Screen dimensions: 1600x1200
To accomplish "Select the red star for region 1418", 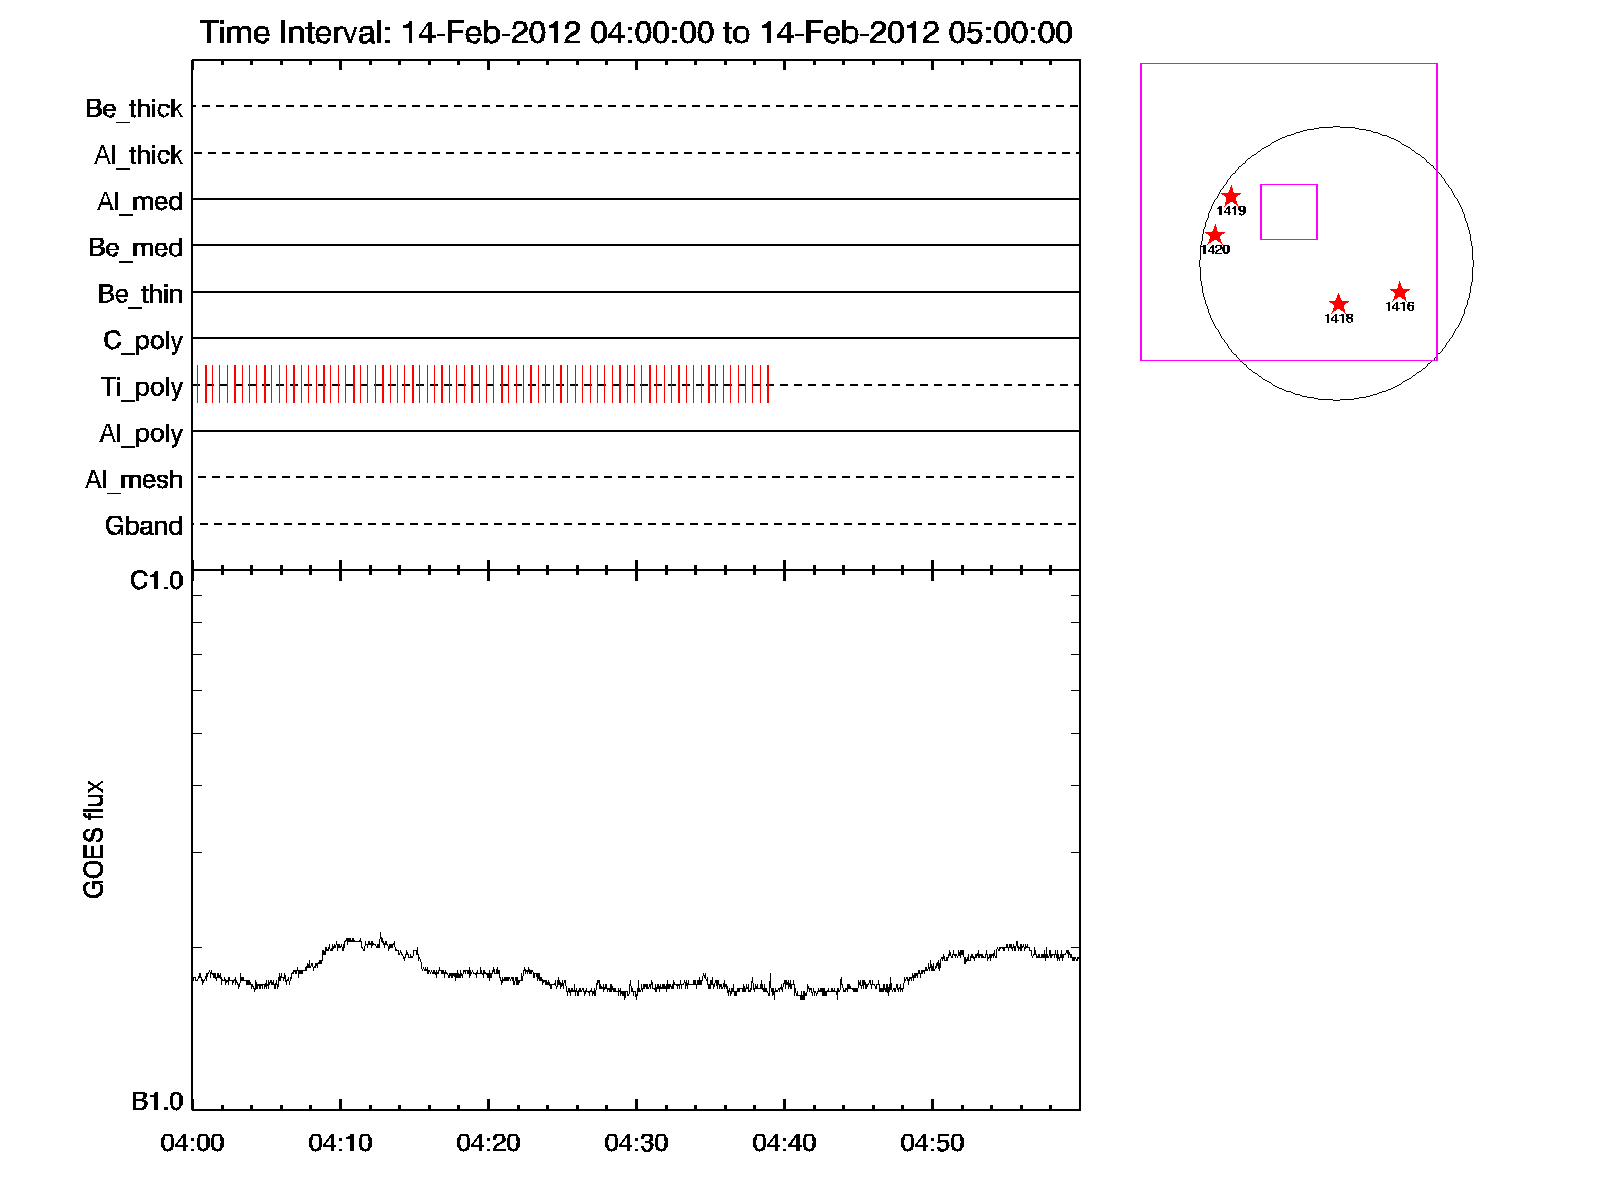I will click(1339, 304).
